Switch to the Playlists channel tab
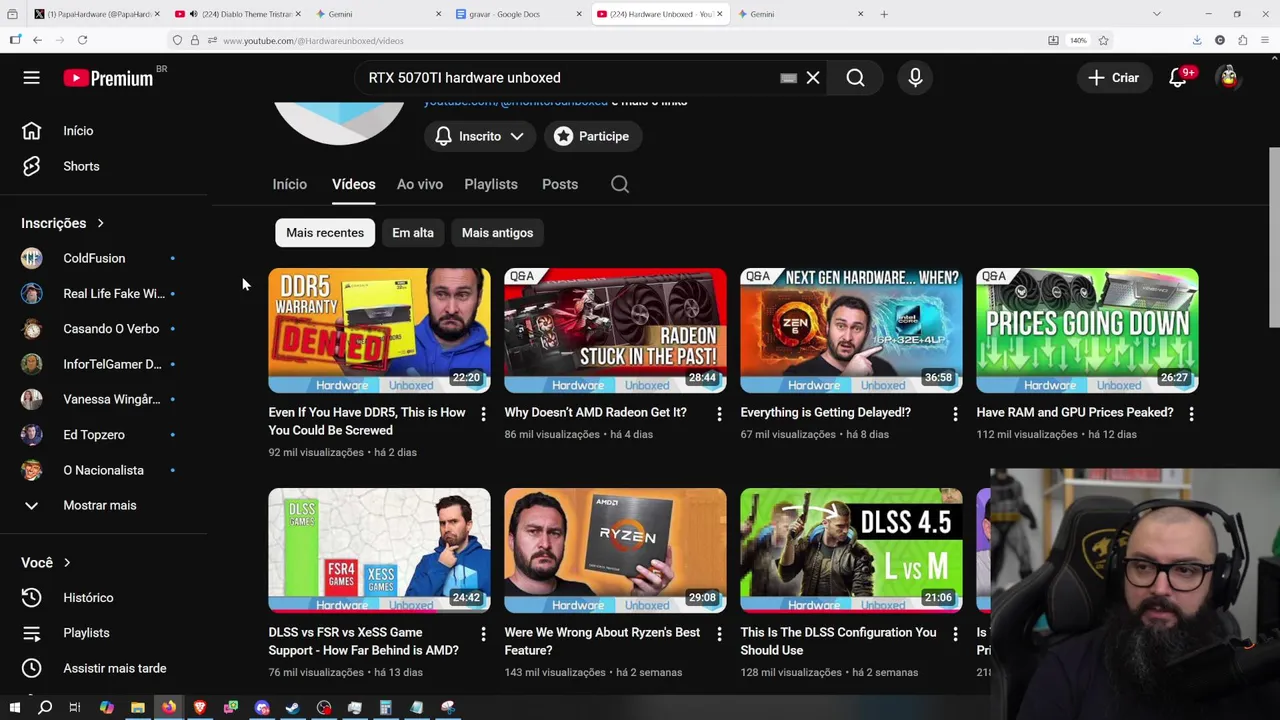The image size is (1280, 720). tap(491, 184)
